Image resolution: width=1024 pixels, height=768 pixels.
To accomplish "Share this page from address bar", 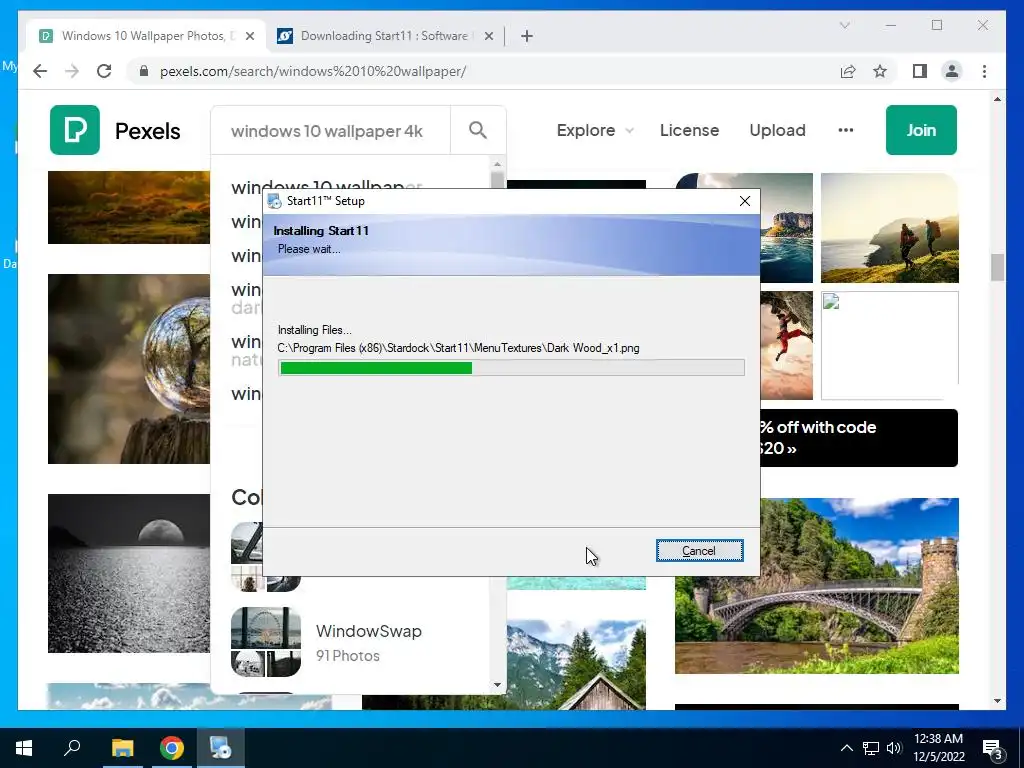I will point(848,71).
